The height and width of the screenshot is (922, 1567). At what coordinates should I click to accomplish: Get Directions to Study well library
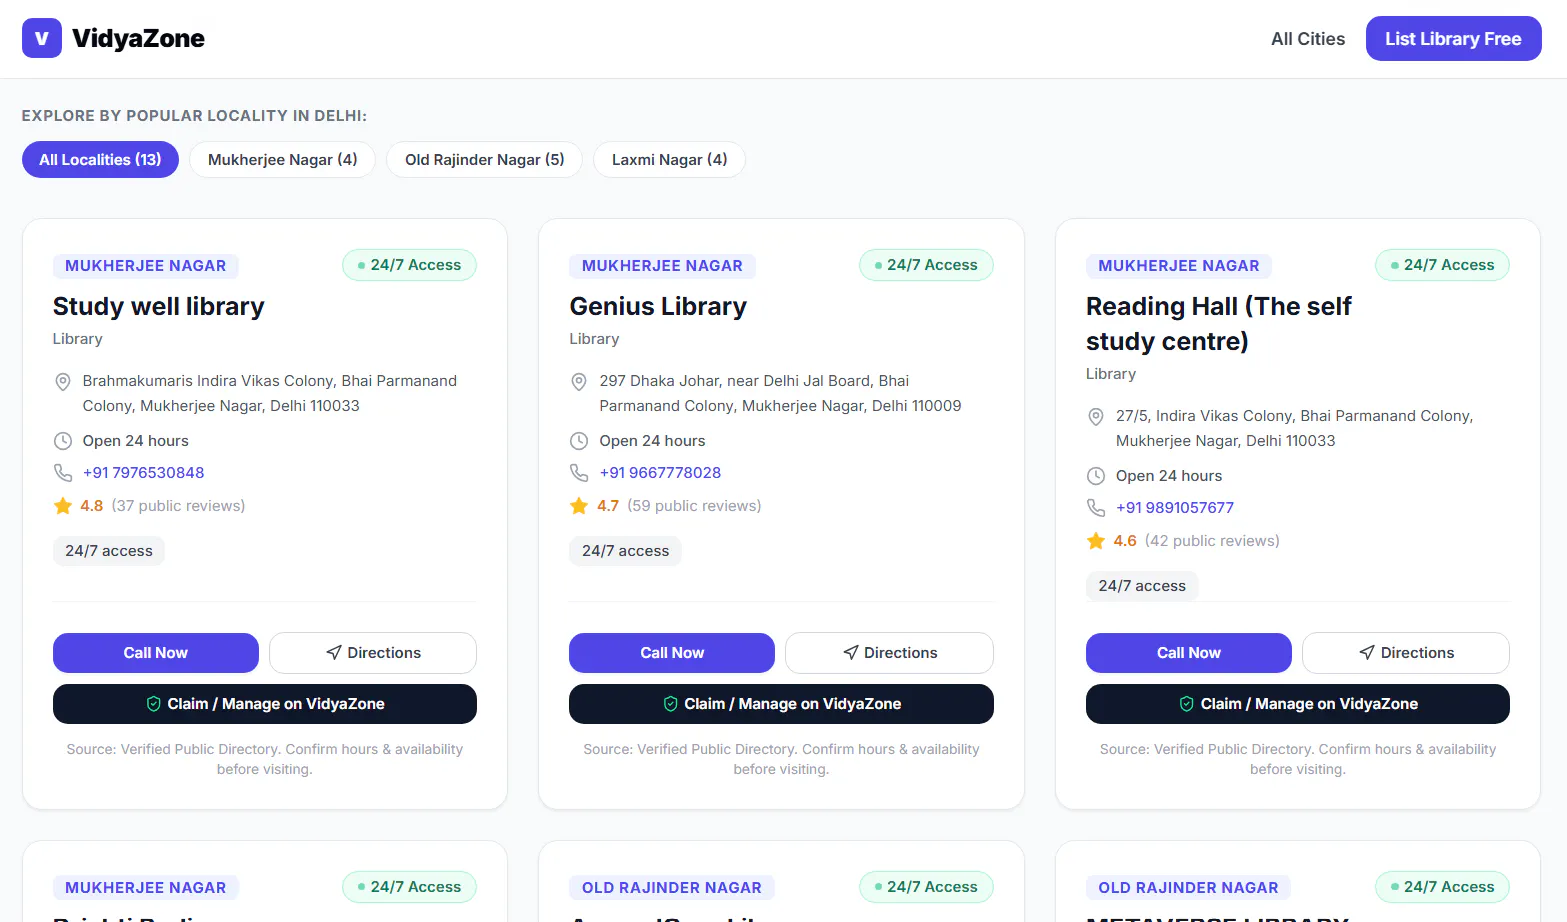373,653
